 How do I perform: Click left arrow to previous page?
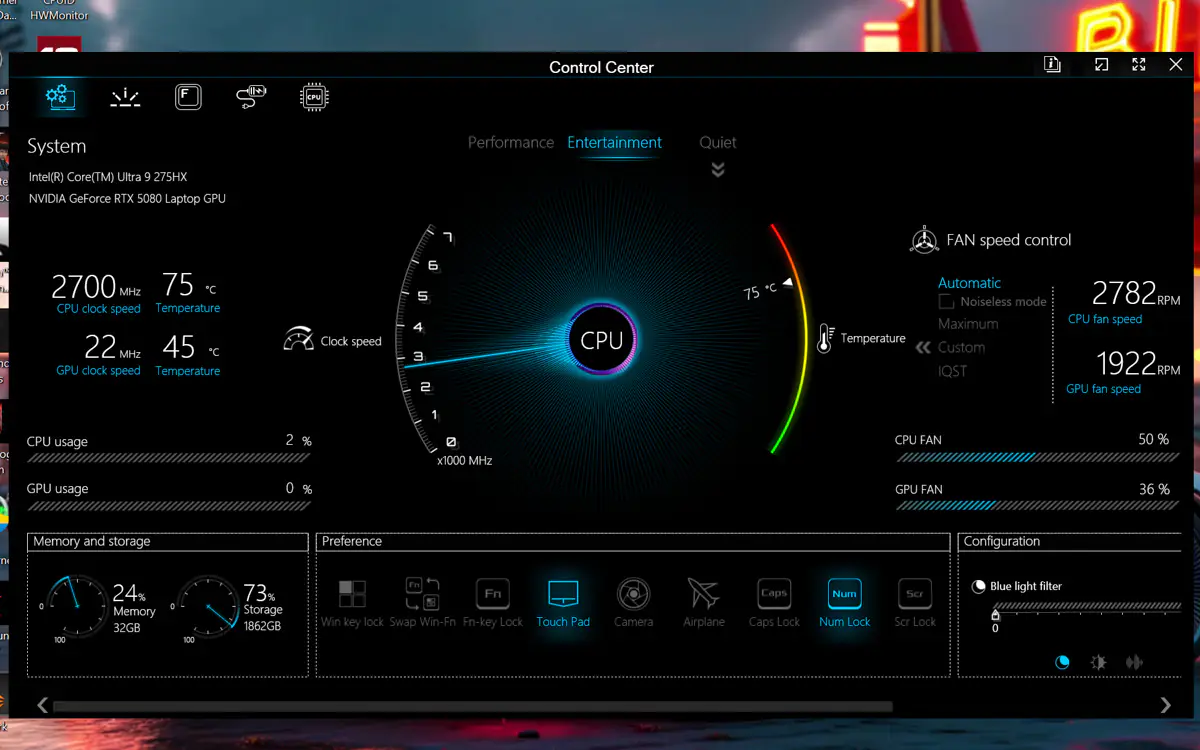pos(42,705)
